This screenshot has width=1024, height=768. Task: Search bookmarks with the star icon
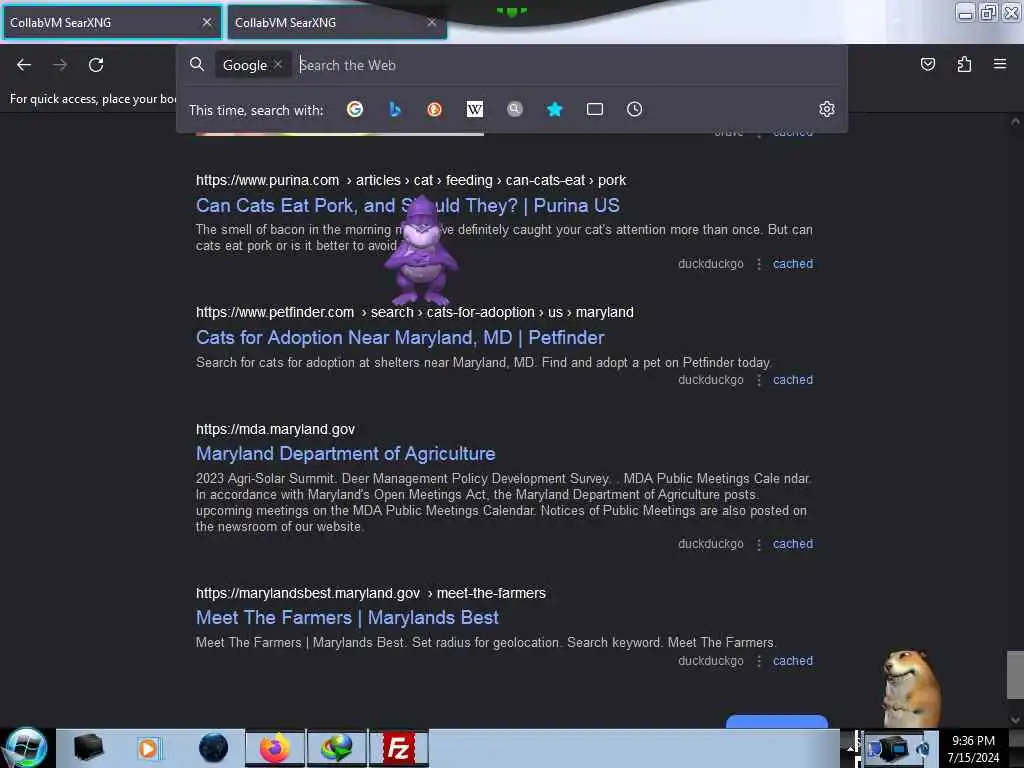(554, 109)
